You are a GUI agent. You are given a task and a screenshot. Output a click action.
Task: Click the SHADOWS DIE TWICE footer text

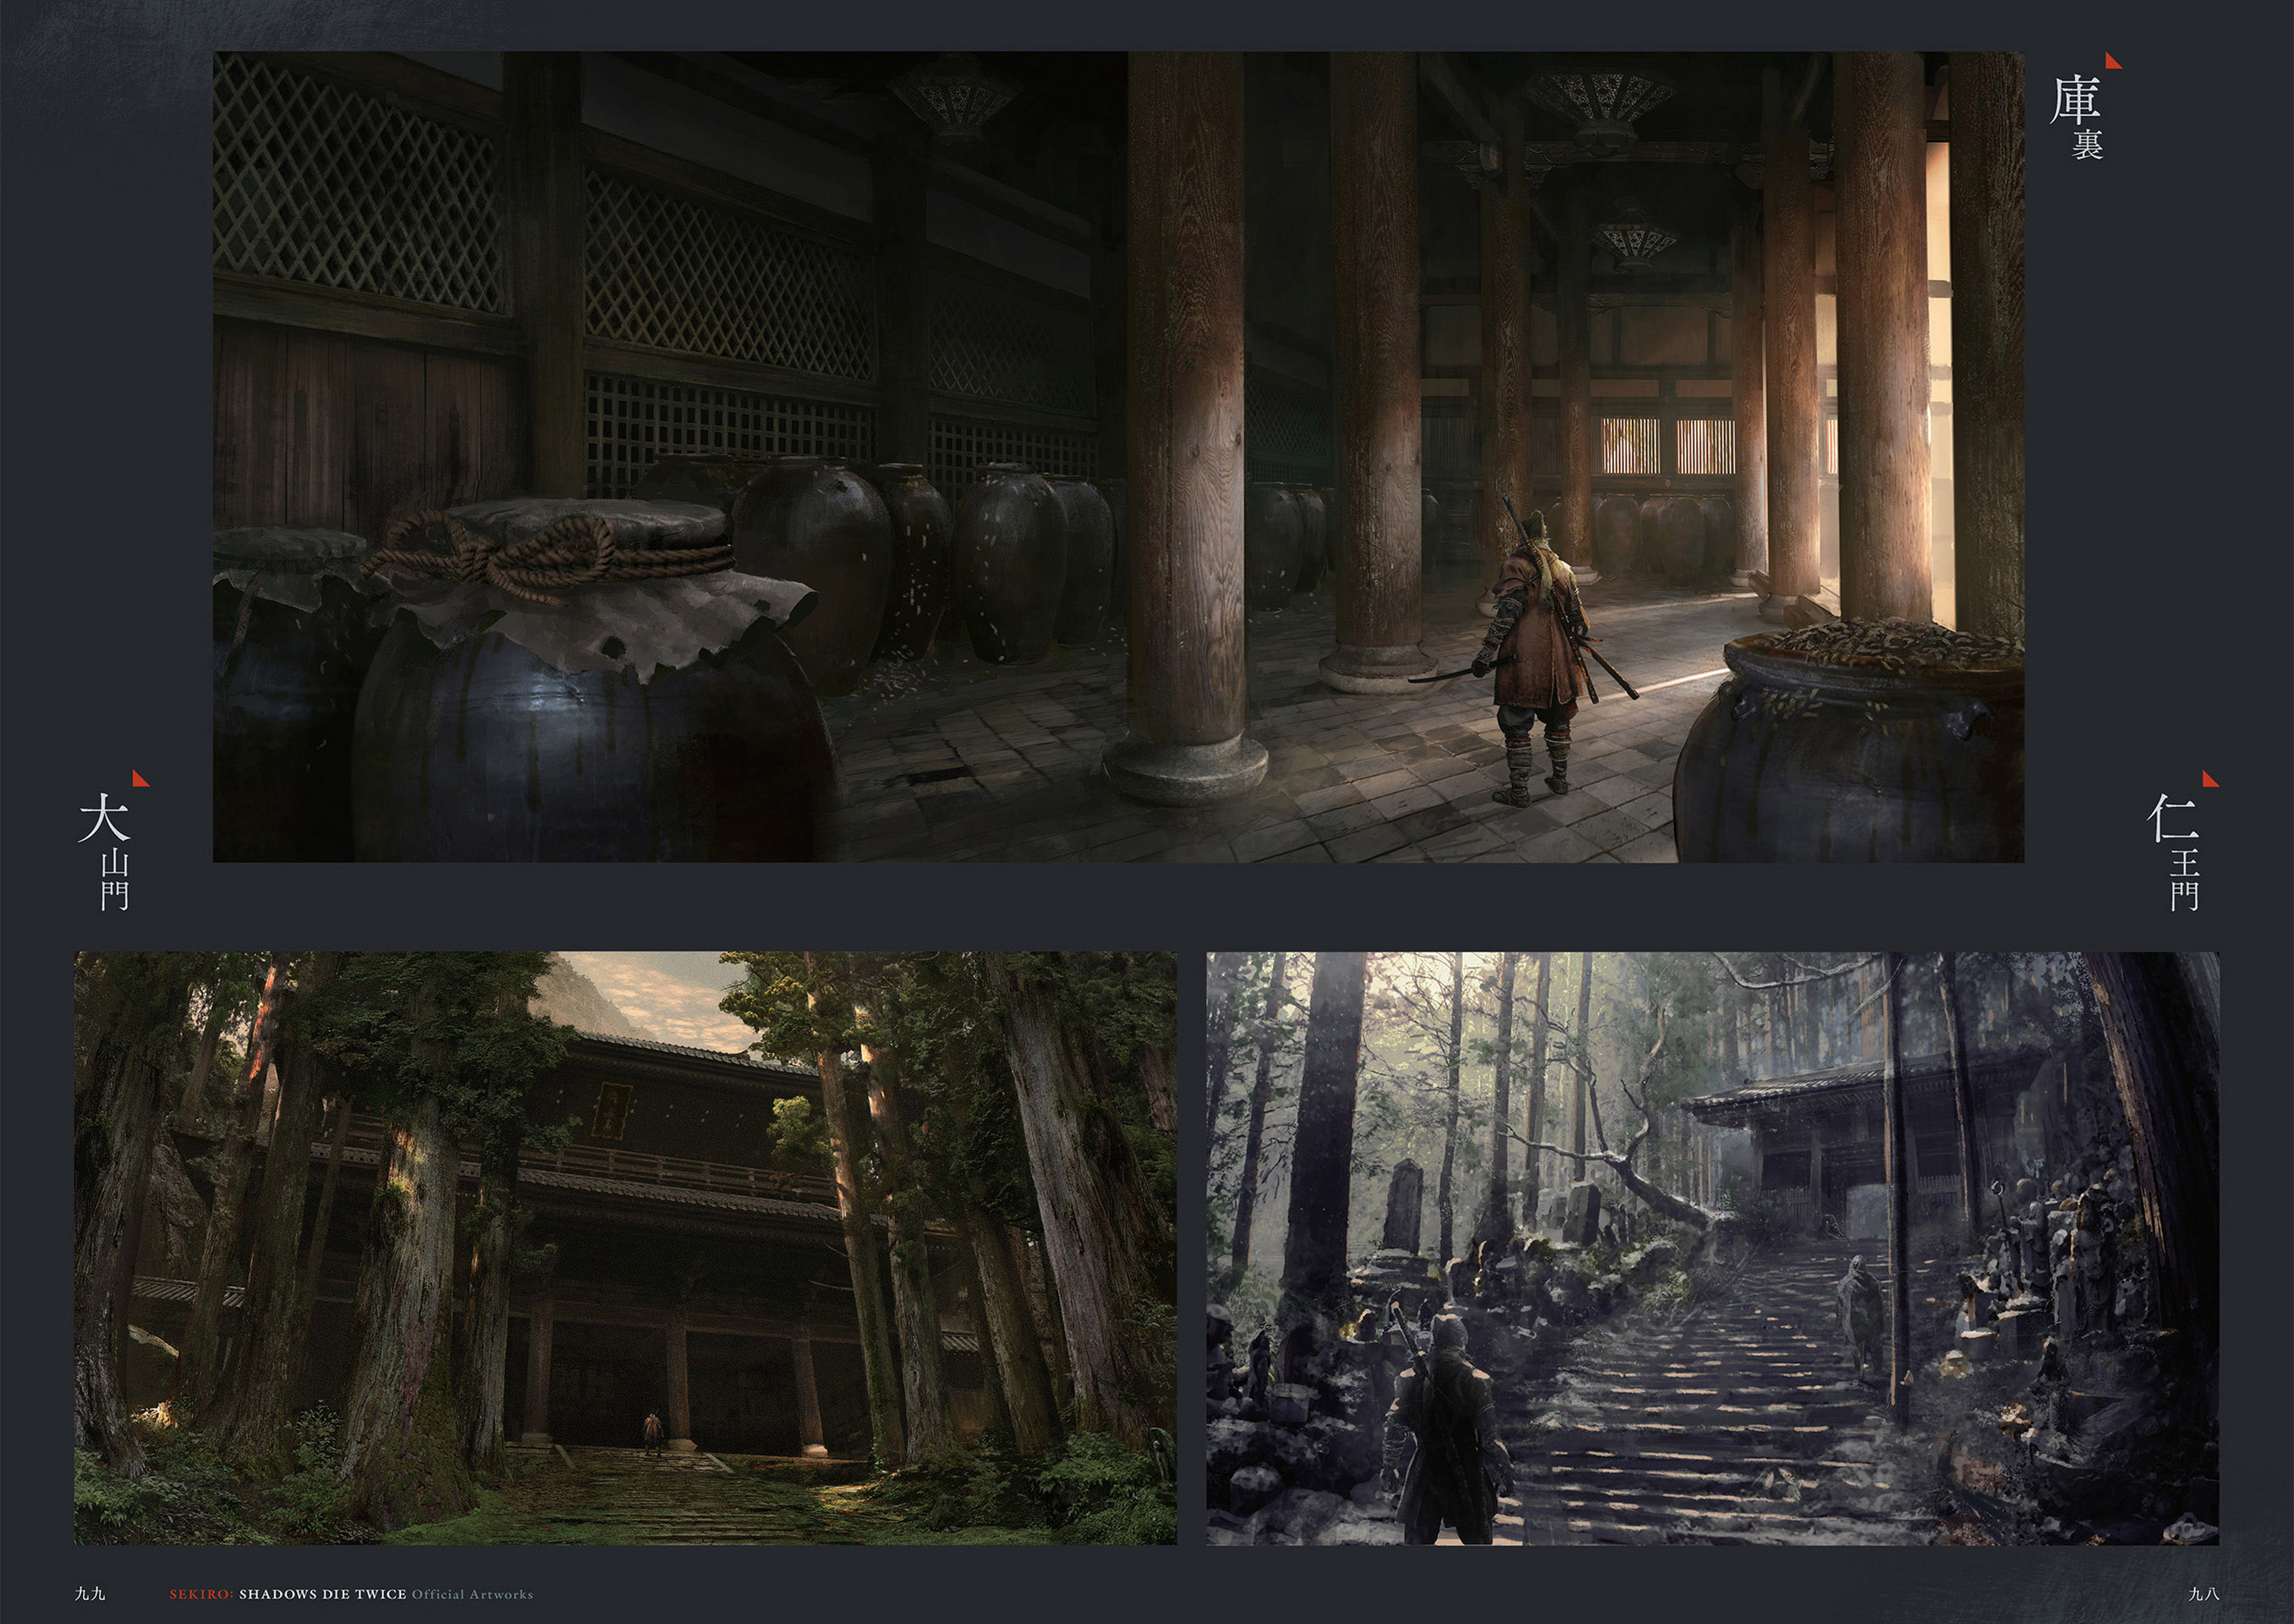tap(322, 1594)
